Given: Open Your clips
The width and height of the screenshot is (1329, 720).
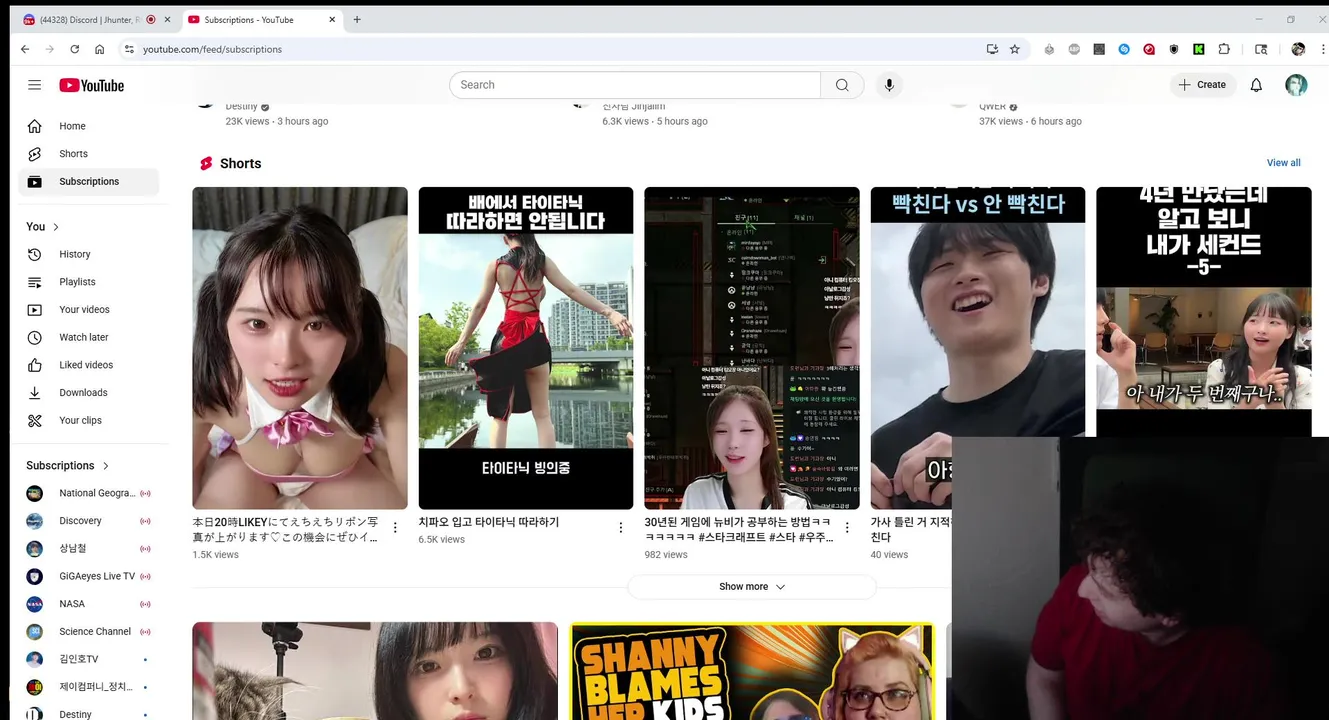Looking at the screenshot, I should [88, 421].
